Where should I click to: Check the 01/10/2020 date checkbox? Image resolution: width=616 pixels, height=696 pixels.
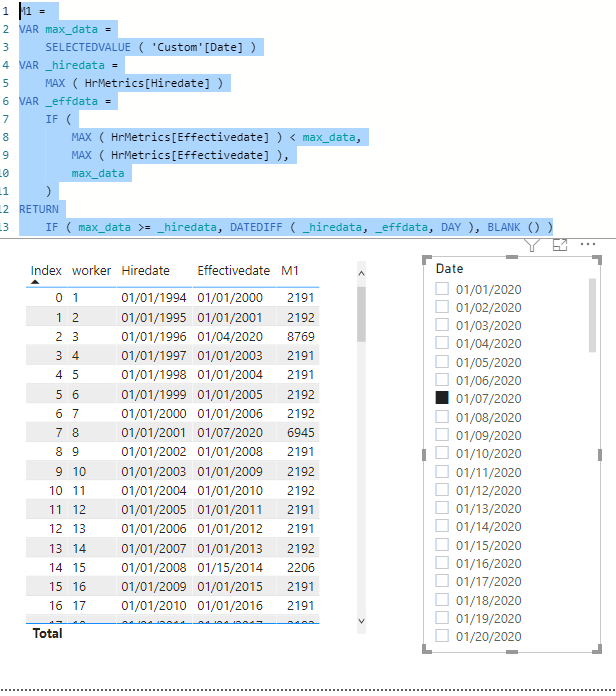pyautogui.click(x=442, y=453)
